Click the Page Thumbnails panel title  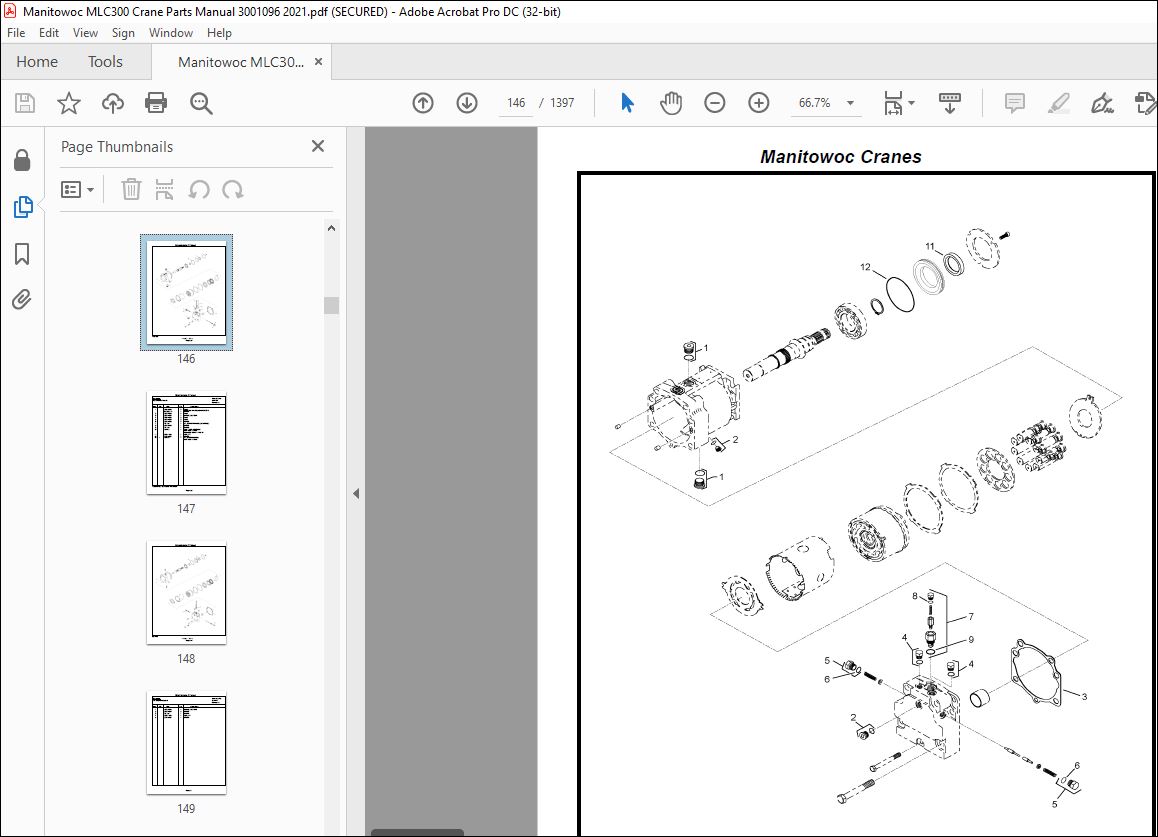coord(117,146)
